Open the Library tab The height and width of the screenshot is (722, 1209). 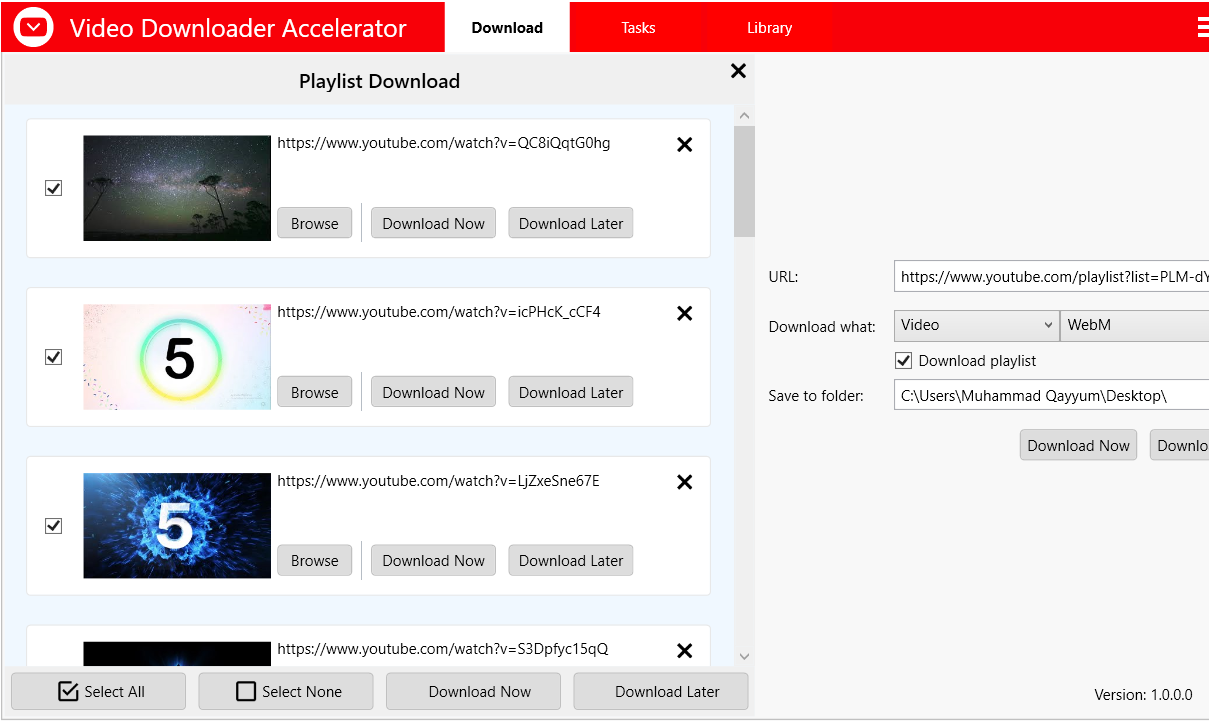coord(769,27)
